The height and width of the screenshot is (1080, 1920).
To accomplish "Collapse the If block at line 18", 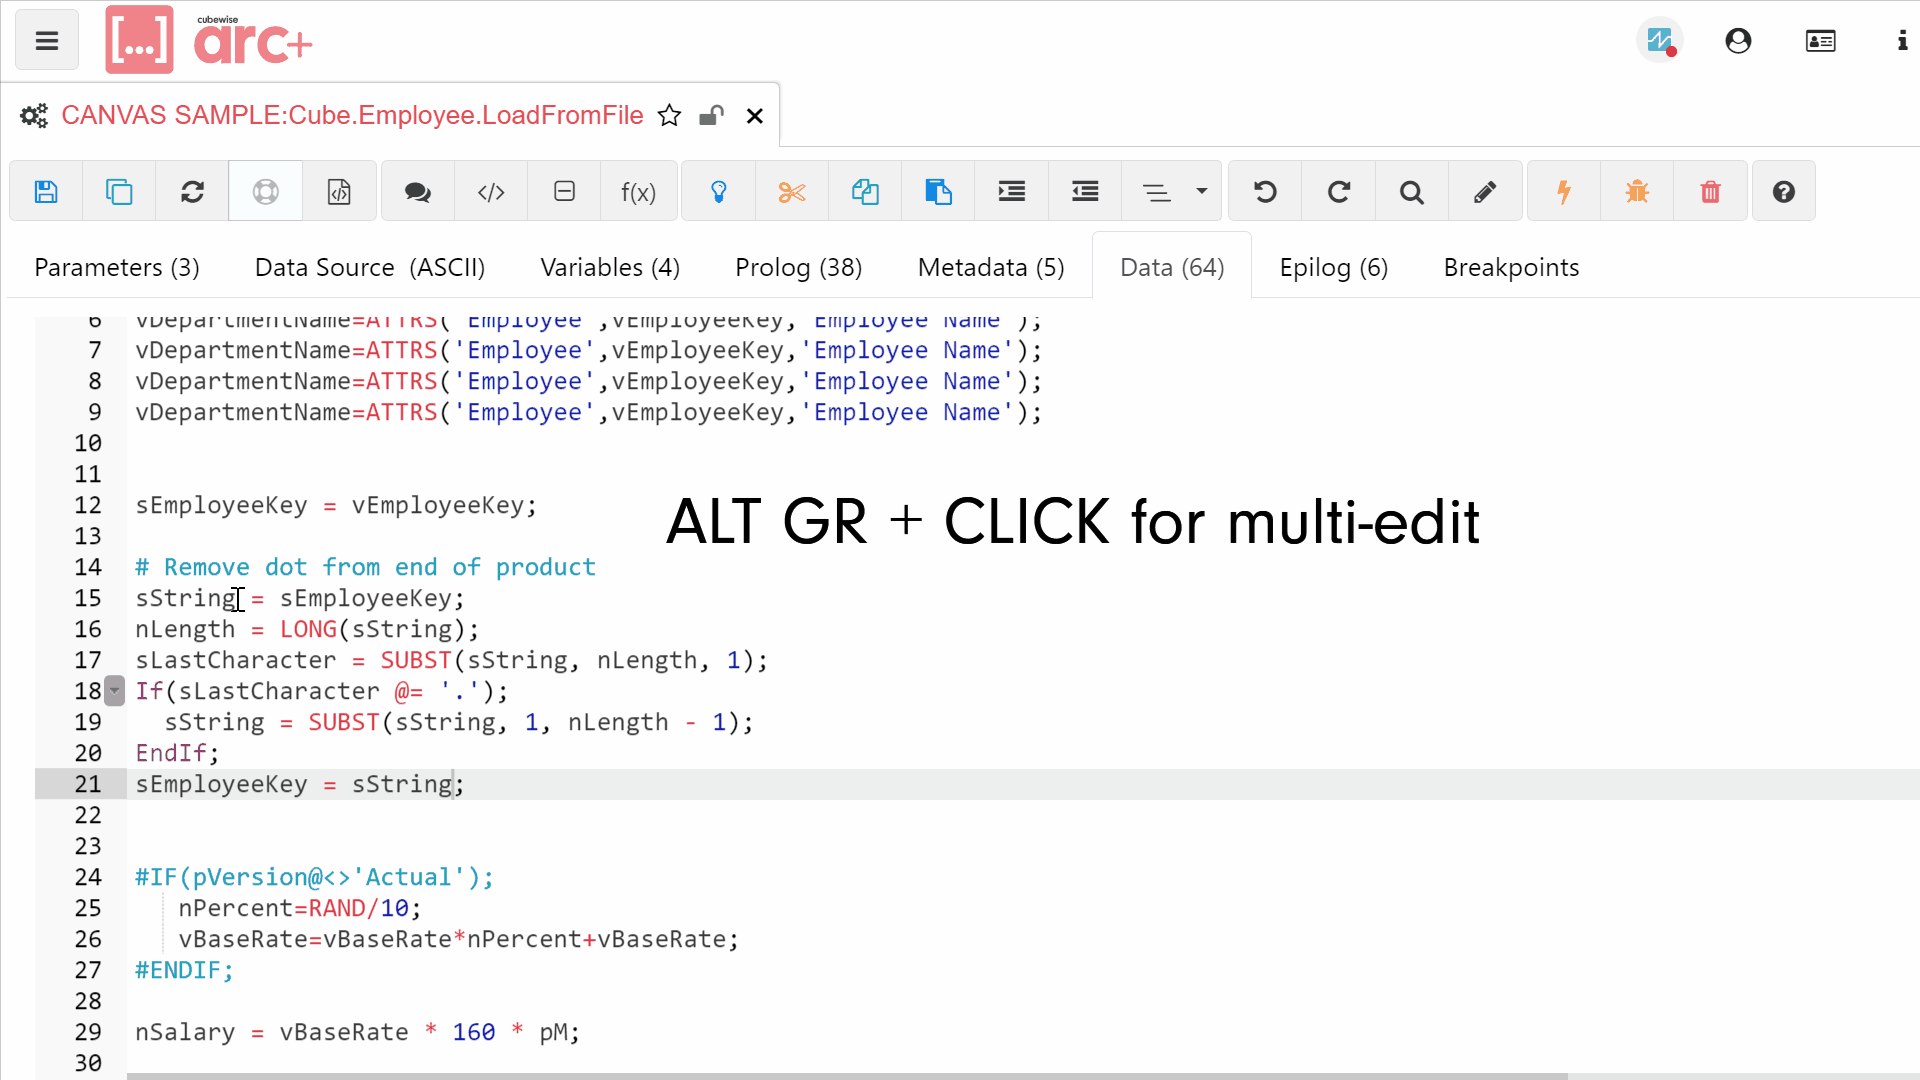I will pyautogui.click(x=113, y=690).
